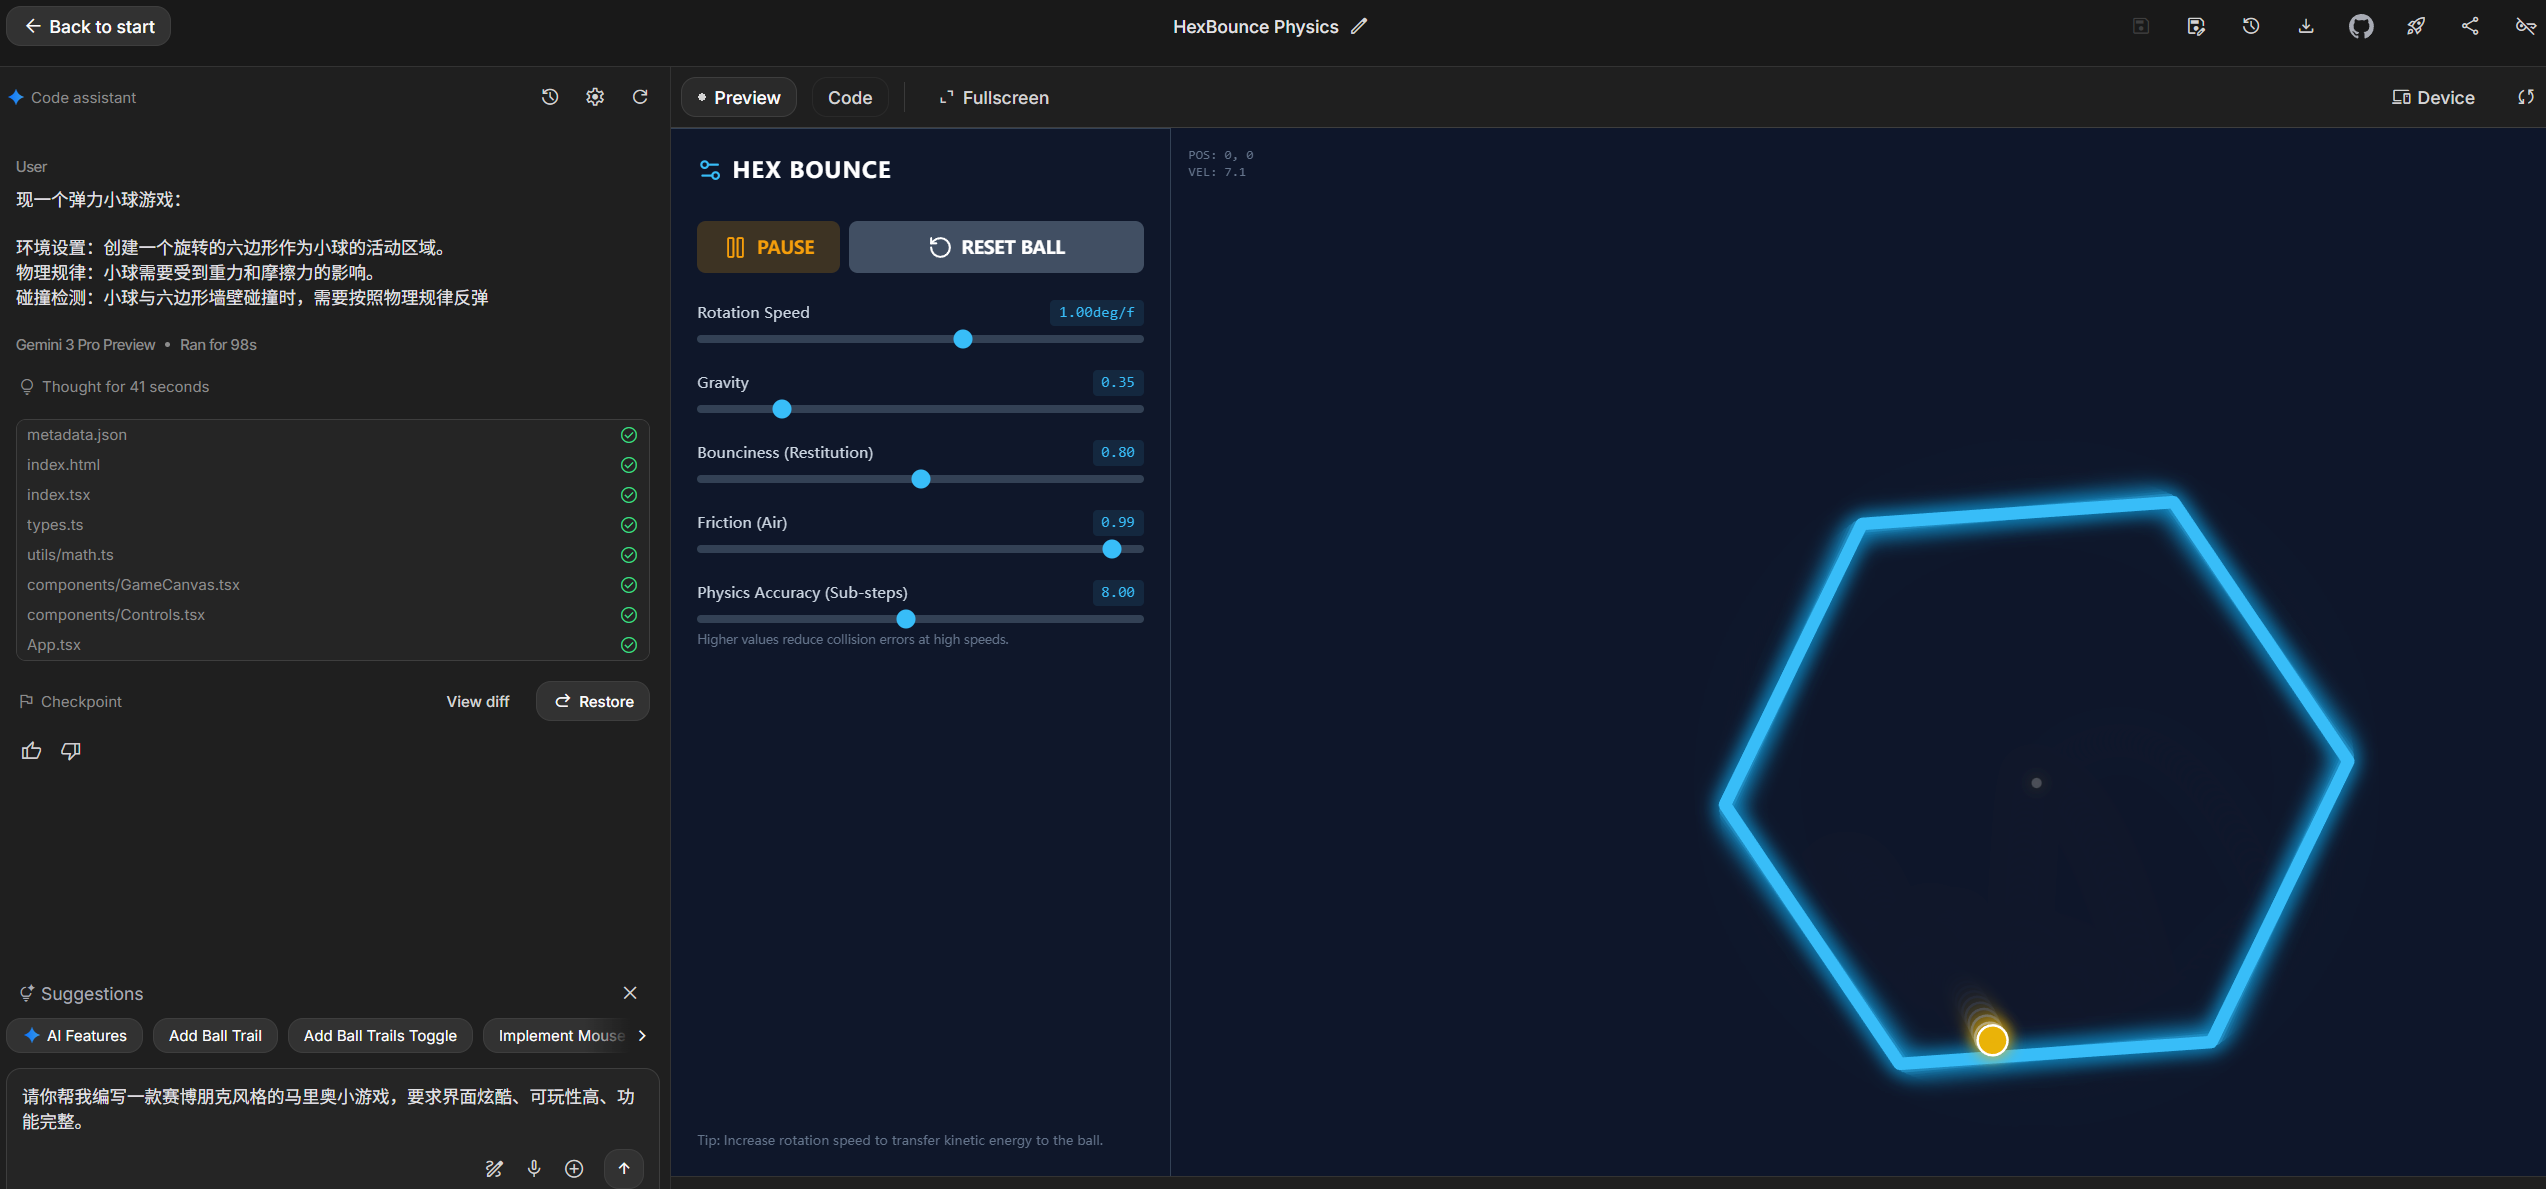
Task: Toggle Fullscreen preview mode
Action: point(993,98)
